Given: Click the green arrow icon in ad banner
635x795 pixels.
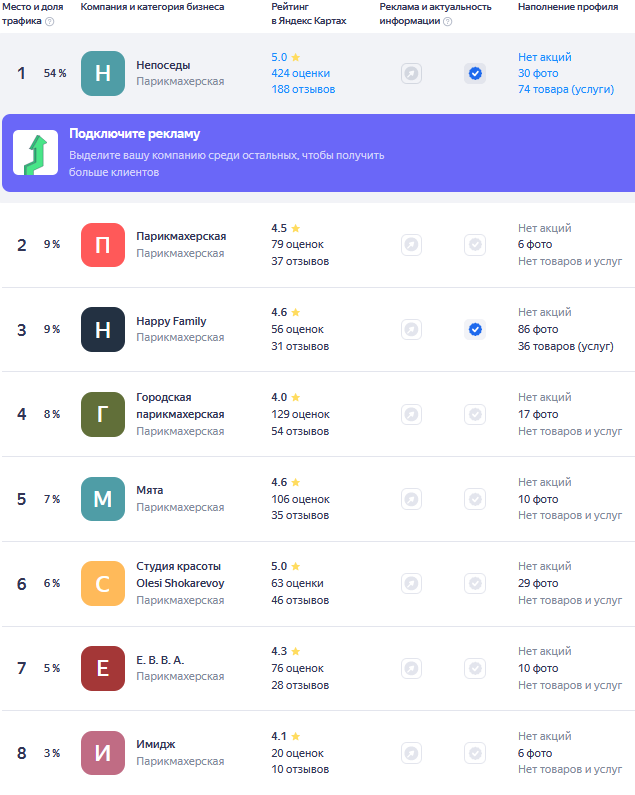Looking at the screenshot, I should [x=36, y=153].
